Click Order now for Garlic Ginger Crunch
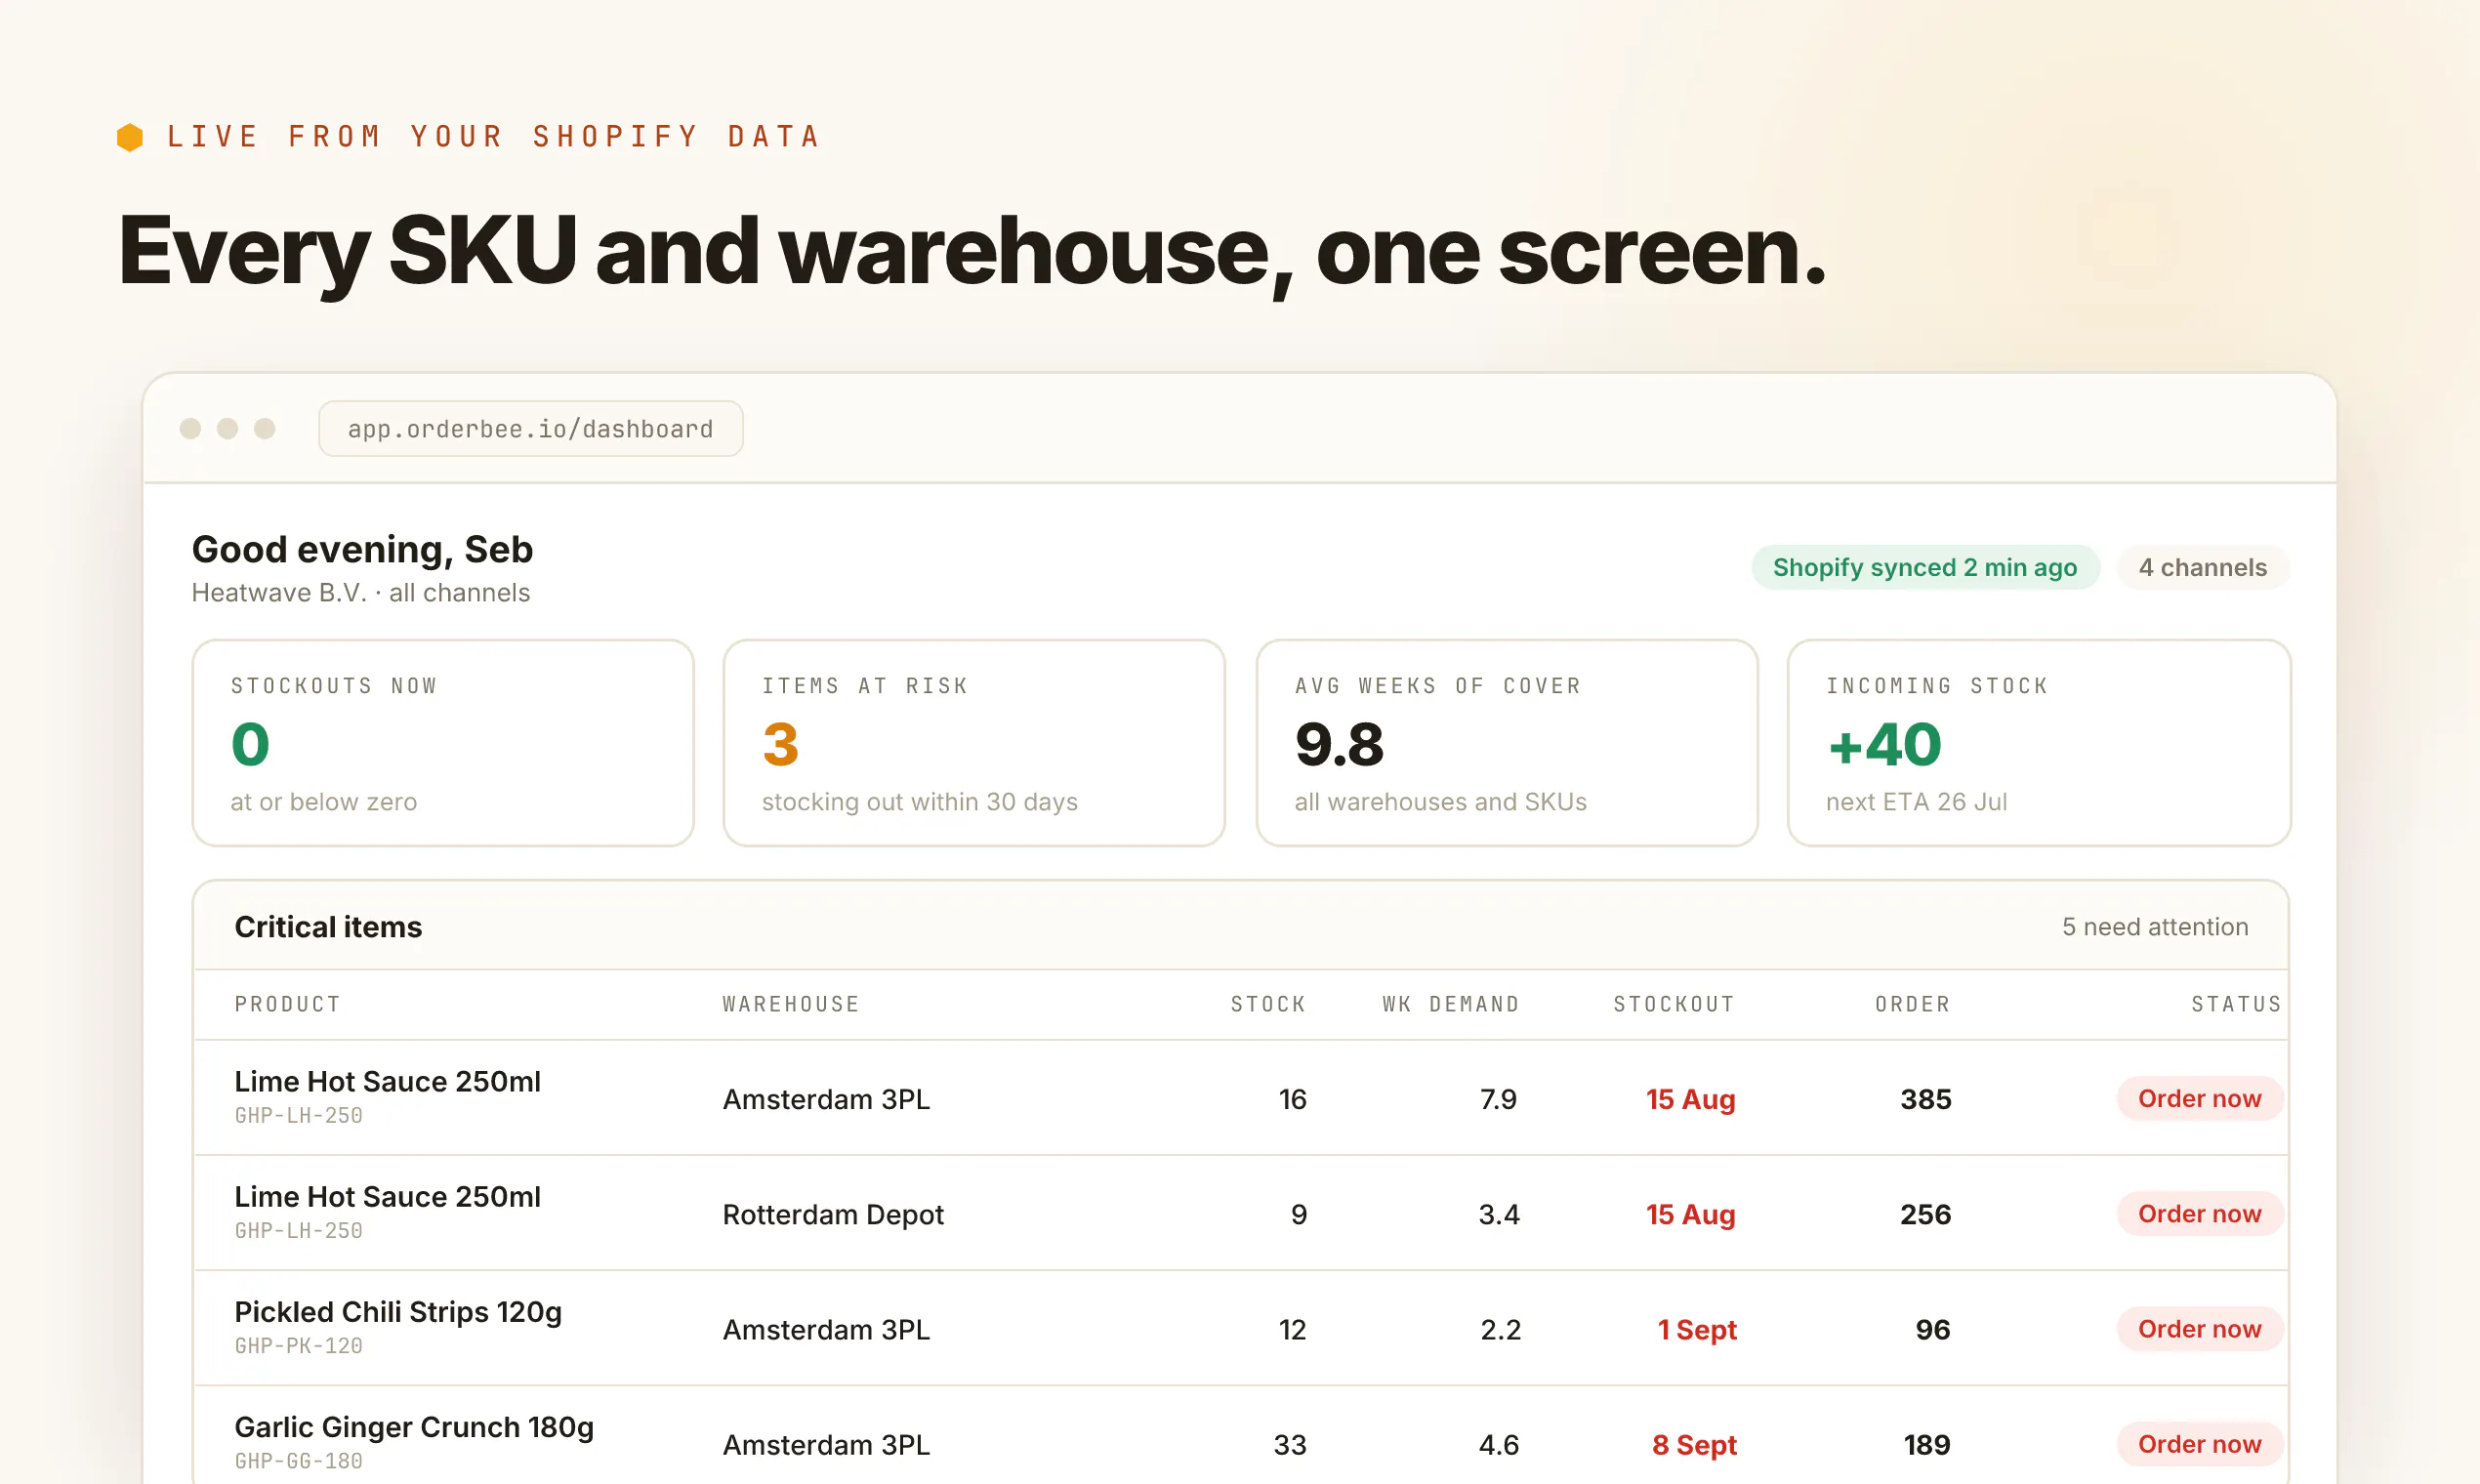Image resolution: width=2480 pixels, height=1484 pixels. (x=2199, y=1444)
